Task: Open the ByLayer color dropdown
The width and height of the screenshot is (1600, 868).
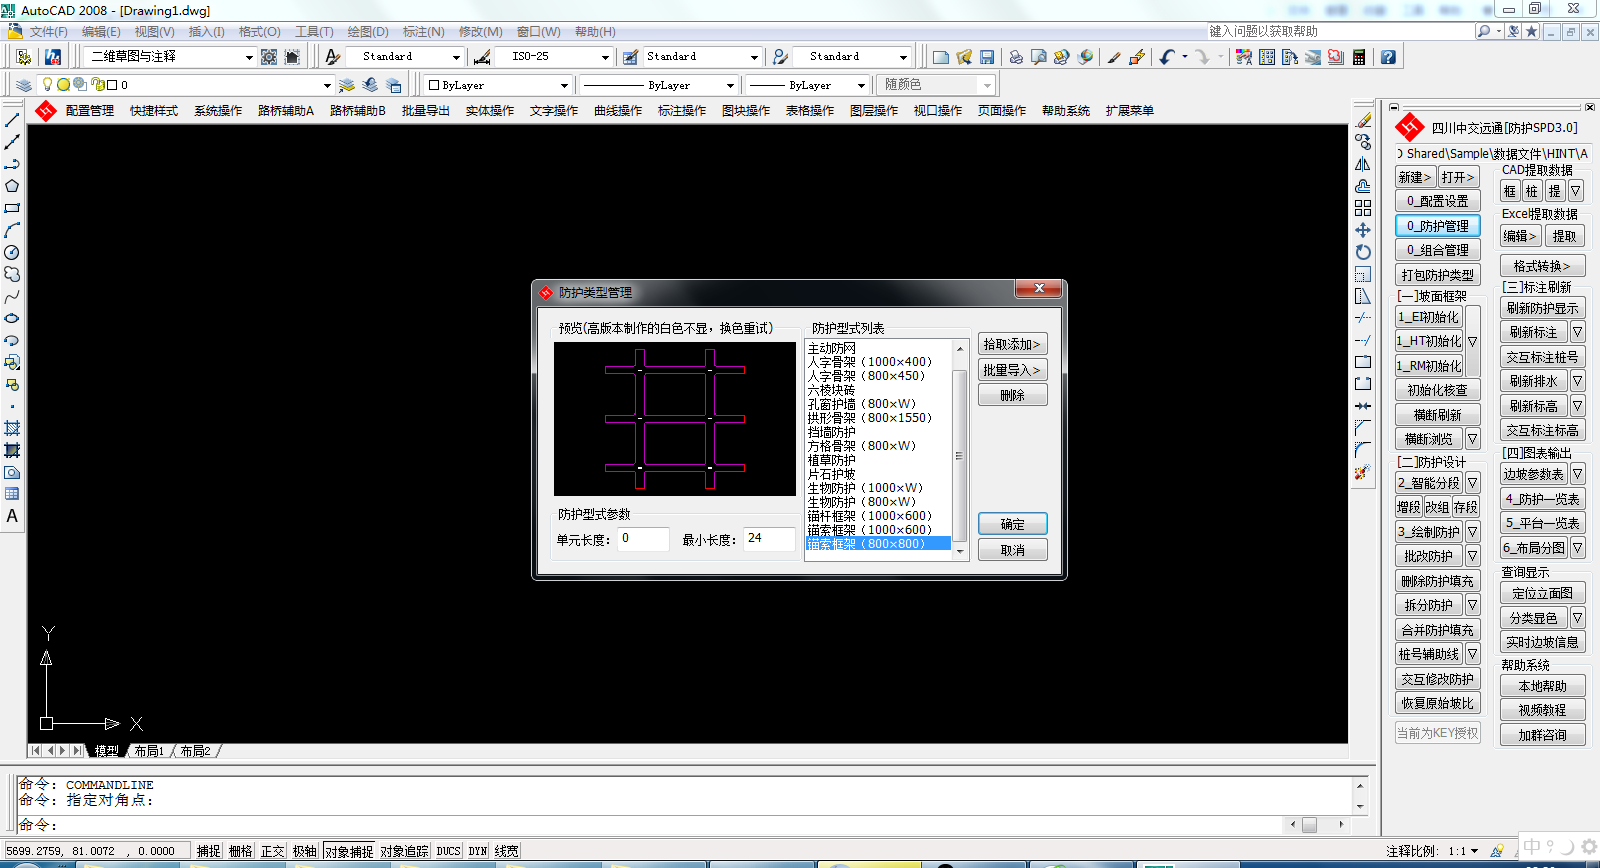Action: point(496,85)
